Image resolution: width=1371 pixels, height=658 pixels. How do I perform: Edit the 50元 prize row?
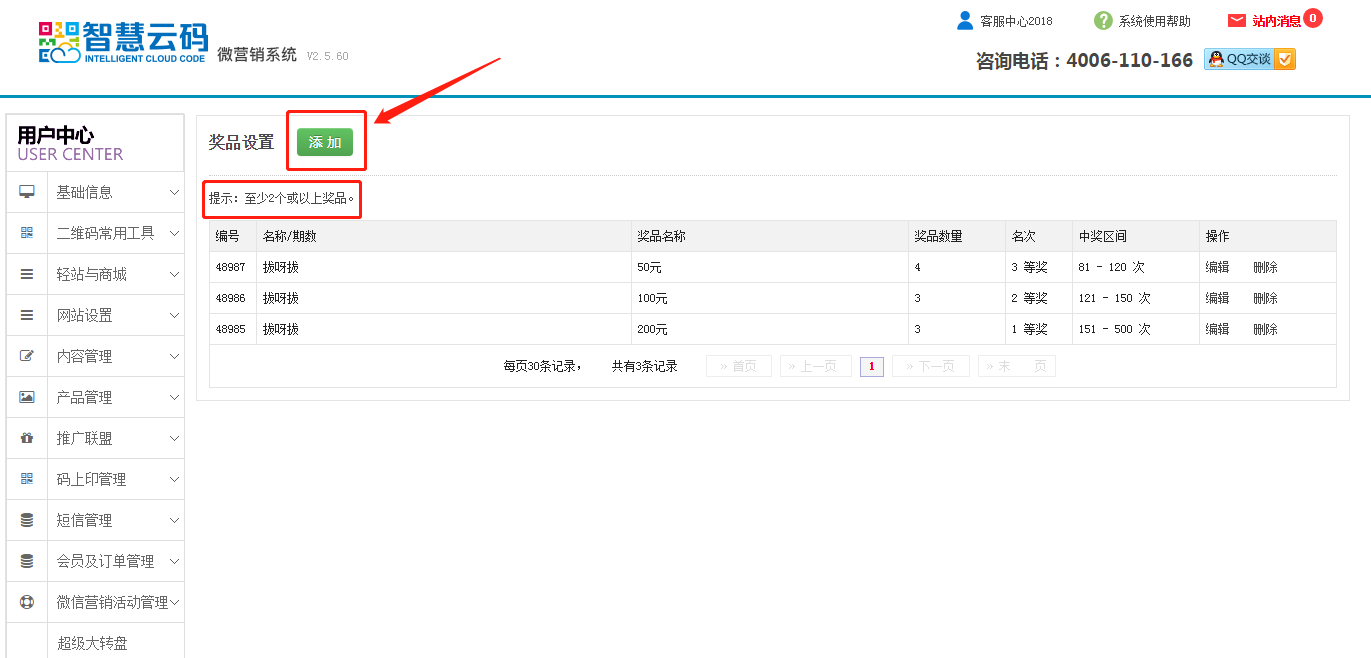click(x=1217, y=267)
